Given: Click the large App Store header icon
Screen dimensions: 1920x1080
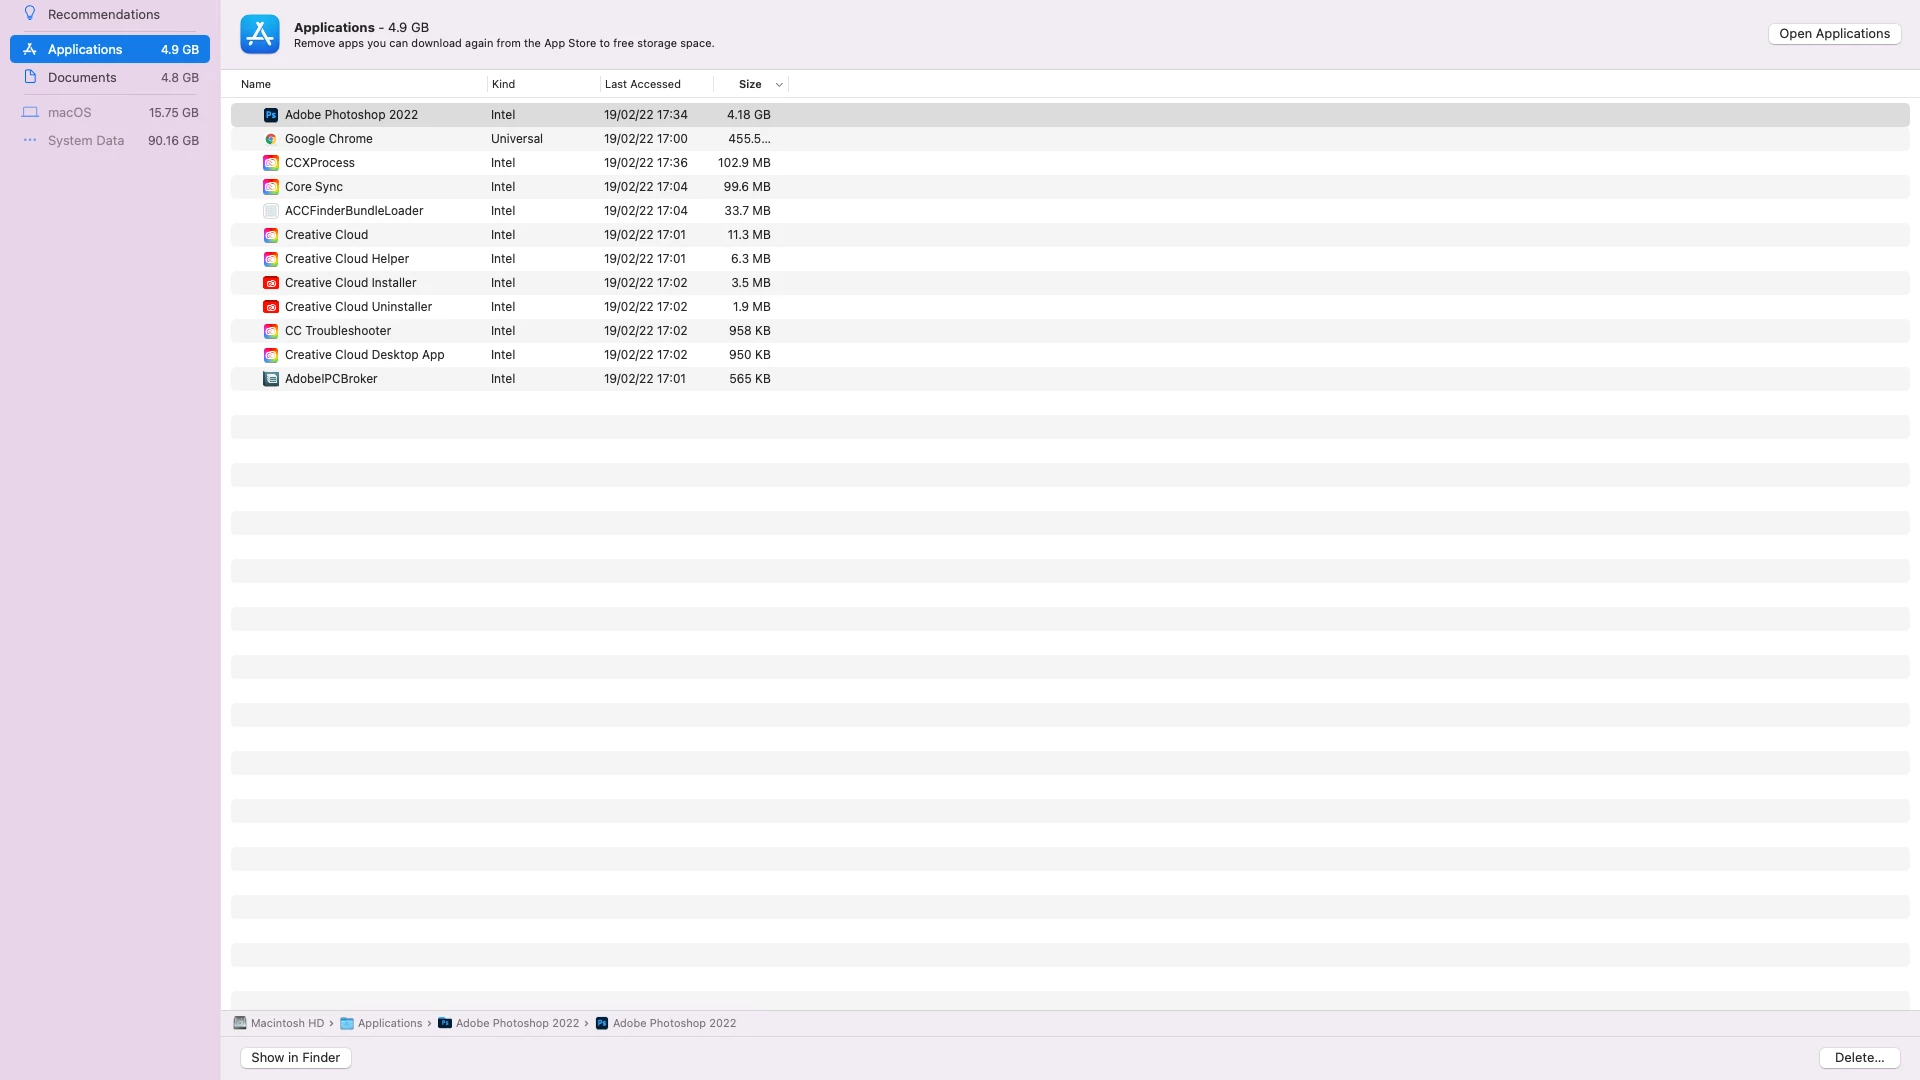Looking at the screenshot, I should click(x=260, y=35).
